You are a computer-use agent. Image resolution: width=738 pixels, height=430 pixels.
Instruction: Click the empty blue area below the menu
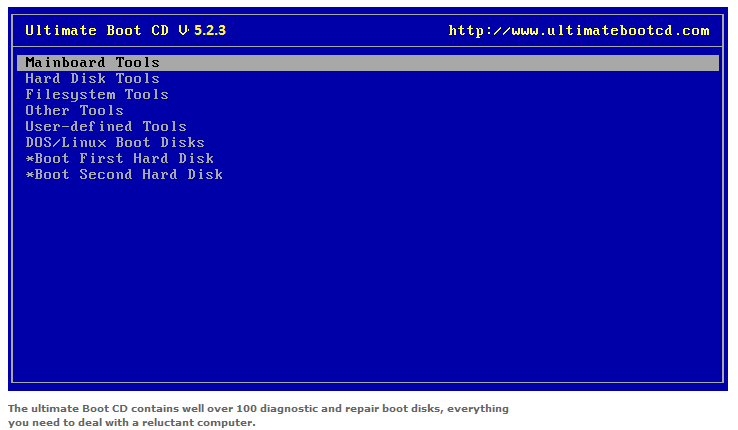point(367,282)
